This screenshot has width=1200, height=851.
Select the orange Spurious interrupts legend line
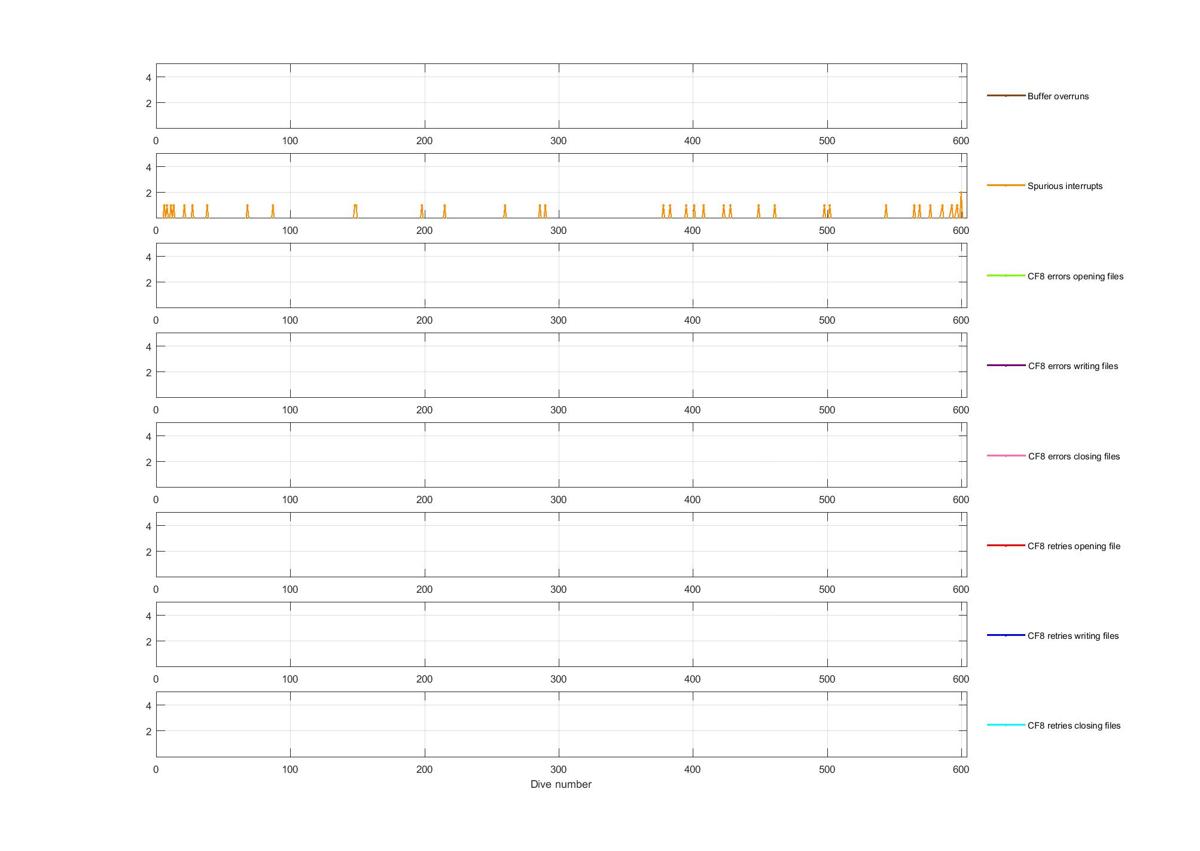click(1006, 186)
